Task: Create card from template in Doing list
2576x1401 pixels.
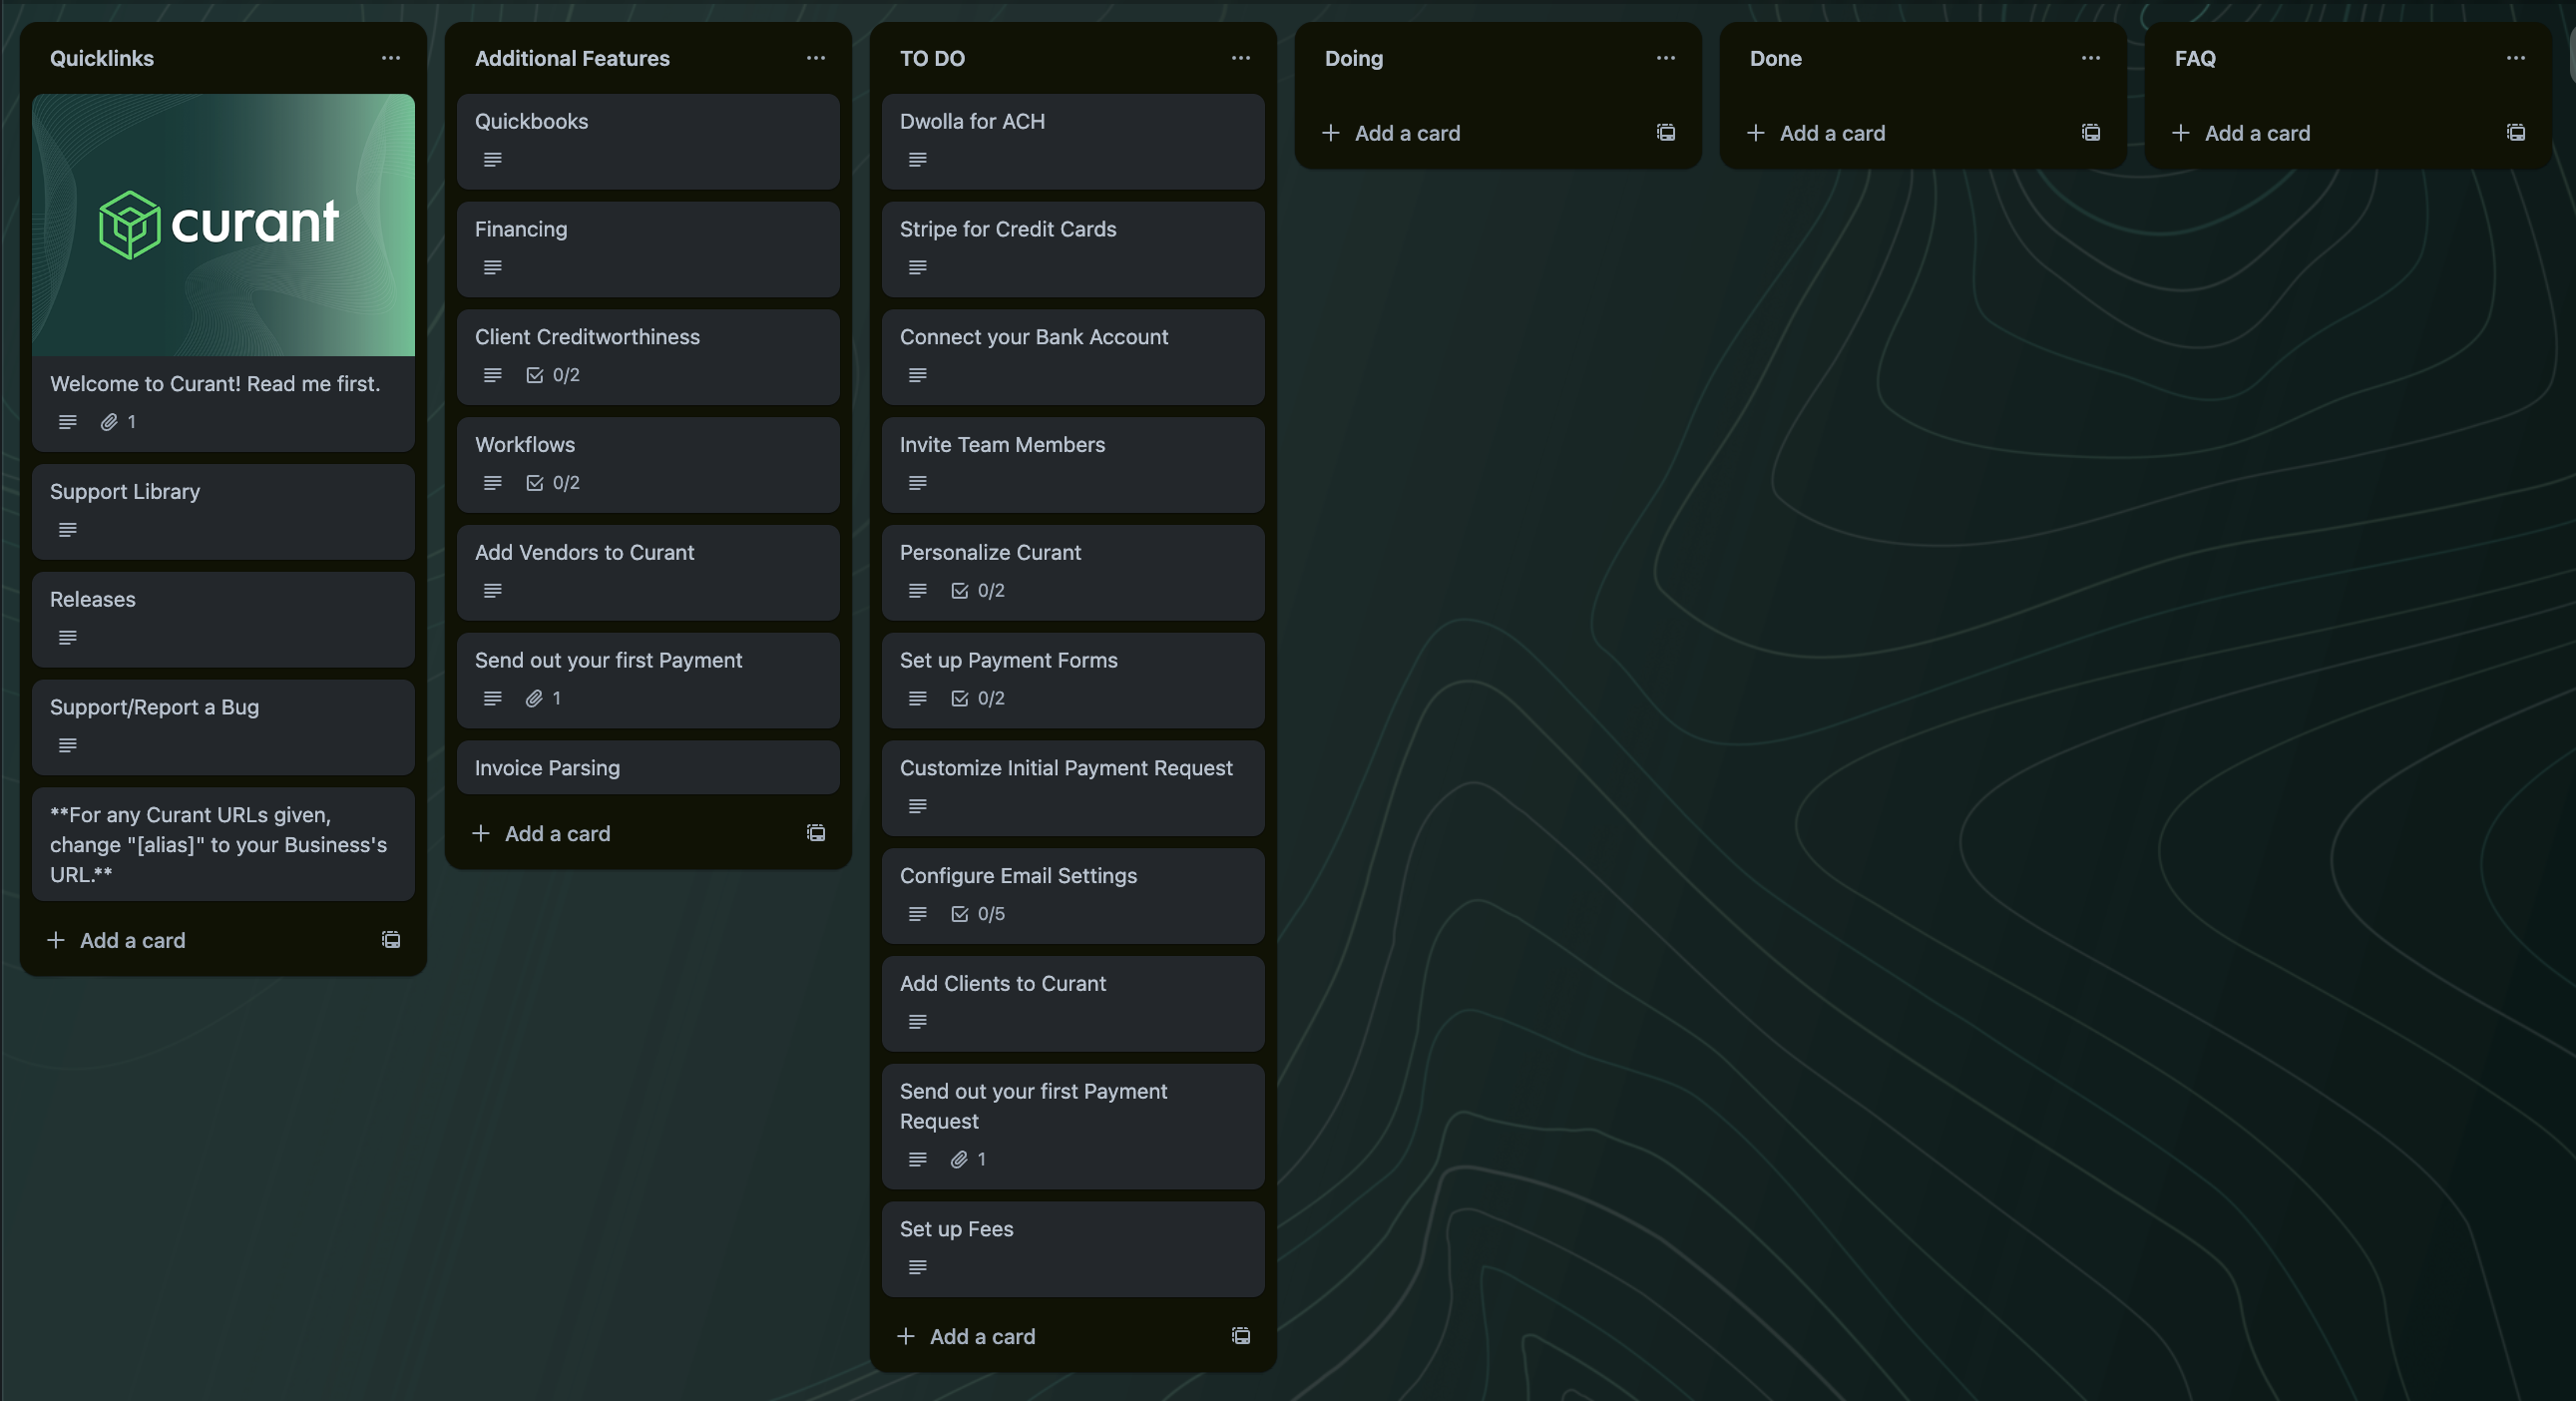Action: coord(1666,132)
